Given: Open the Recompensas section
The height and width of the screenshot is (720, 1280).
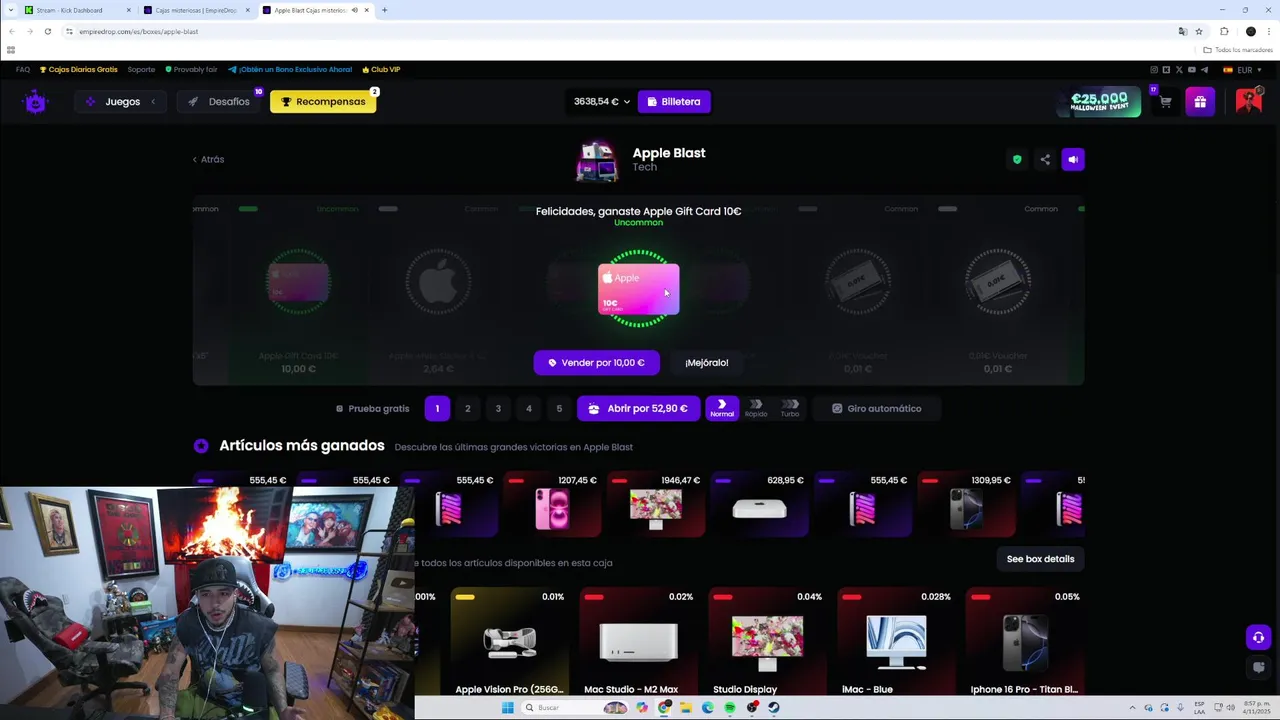Looking at the screenshot, I should click(323, 101).
